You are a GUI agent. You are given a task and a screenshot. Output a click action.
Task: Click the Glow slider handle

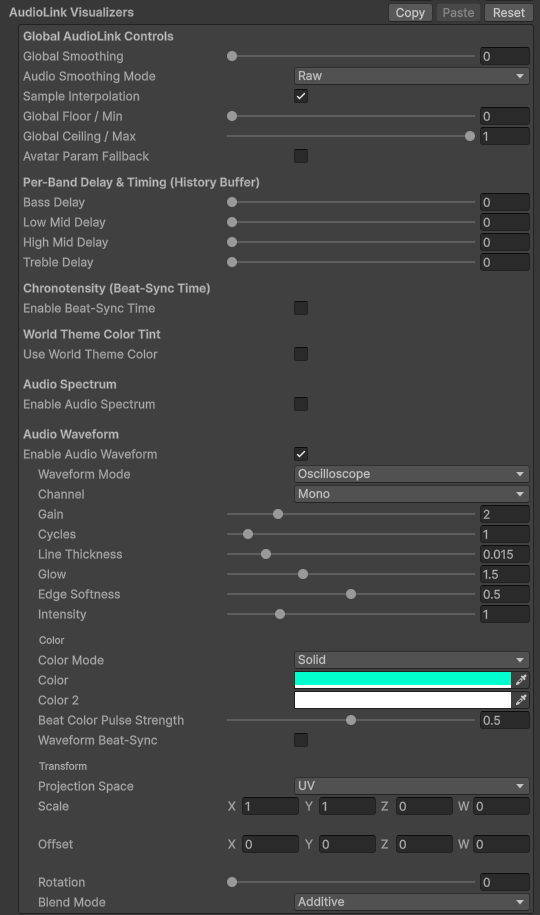(x=302, y=574)
